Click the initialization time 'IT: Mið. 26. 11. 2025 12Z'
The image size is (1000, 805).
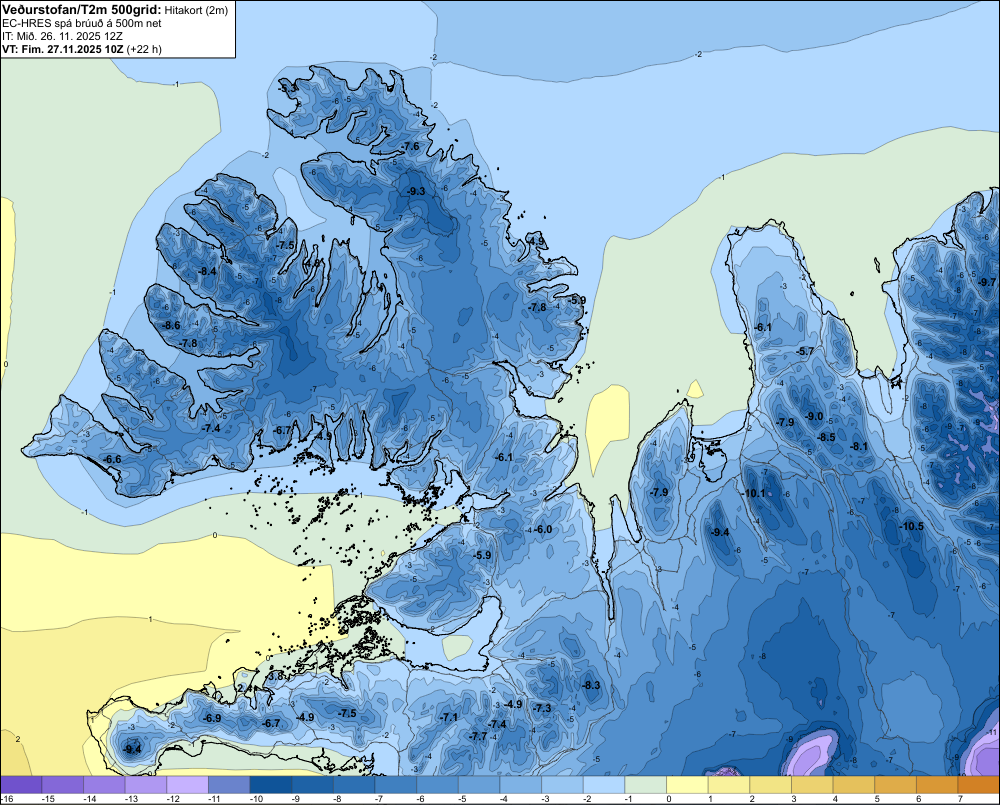[62, 36]
